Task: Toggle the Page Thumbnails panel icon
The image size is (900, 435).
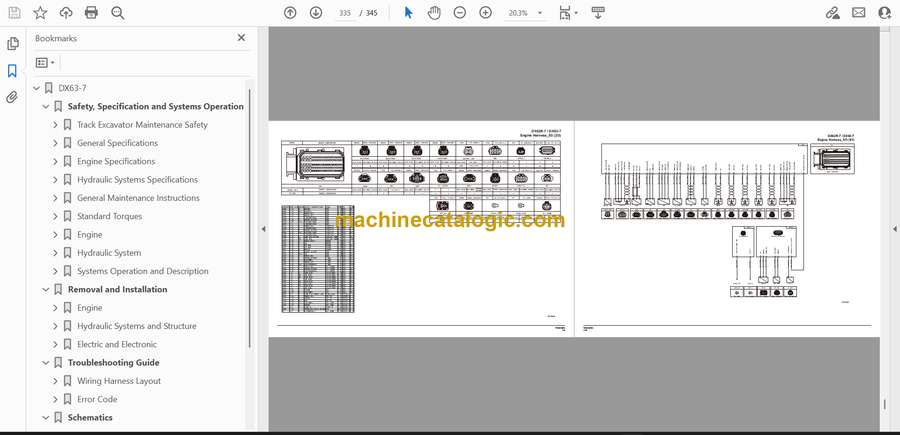Action: click(x=12, y=44)
